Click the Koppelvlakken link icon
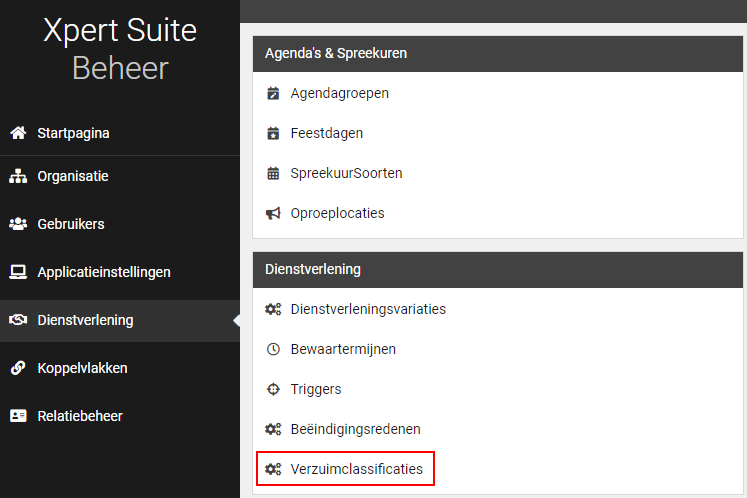Screen dimensions: 747x498 click(17, 368)
